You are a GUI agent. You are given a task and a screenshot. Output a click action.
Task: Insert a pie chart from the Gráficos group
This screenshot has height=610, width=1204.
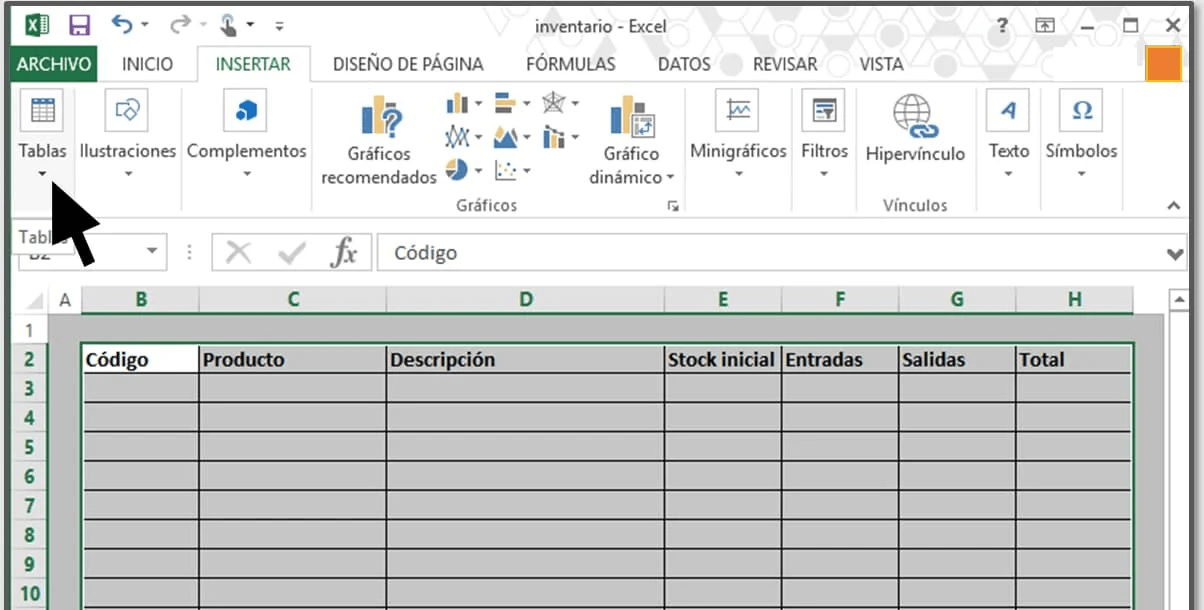tap(457, 170)
